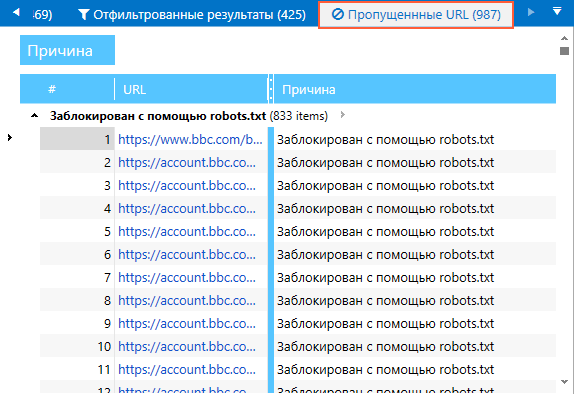The image size is (576, 394).
Task: Open the account.bbc.co link in row 3
Action: click(x=187, y=186)
